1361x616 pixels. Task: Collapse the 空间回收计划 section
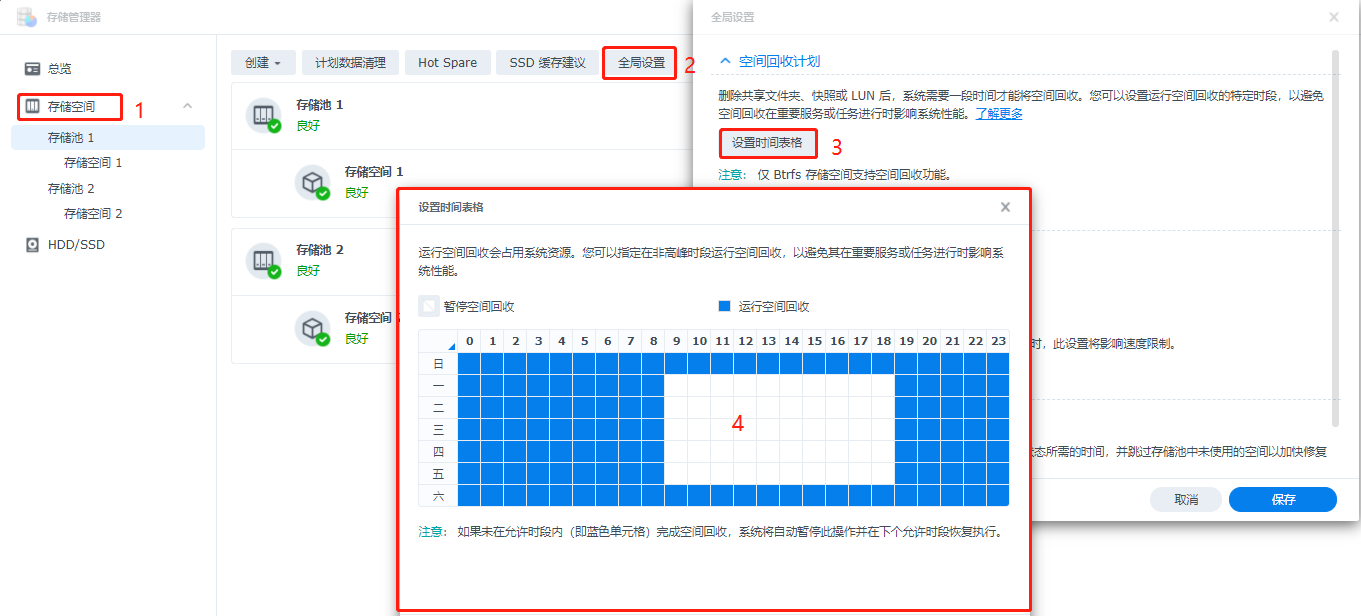tap(724, 61)
